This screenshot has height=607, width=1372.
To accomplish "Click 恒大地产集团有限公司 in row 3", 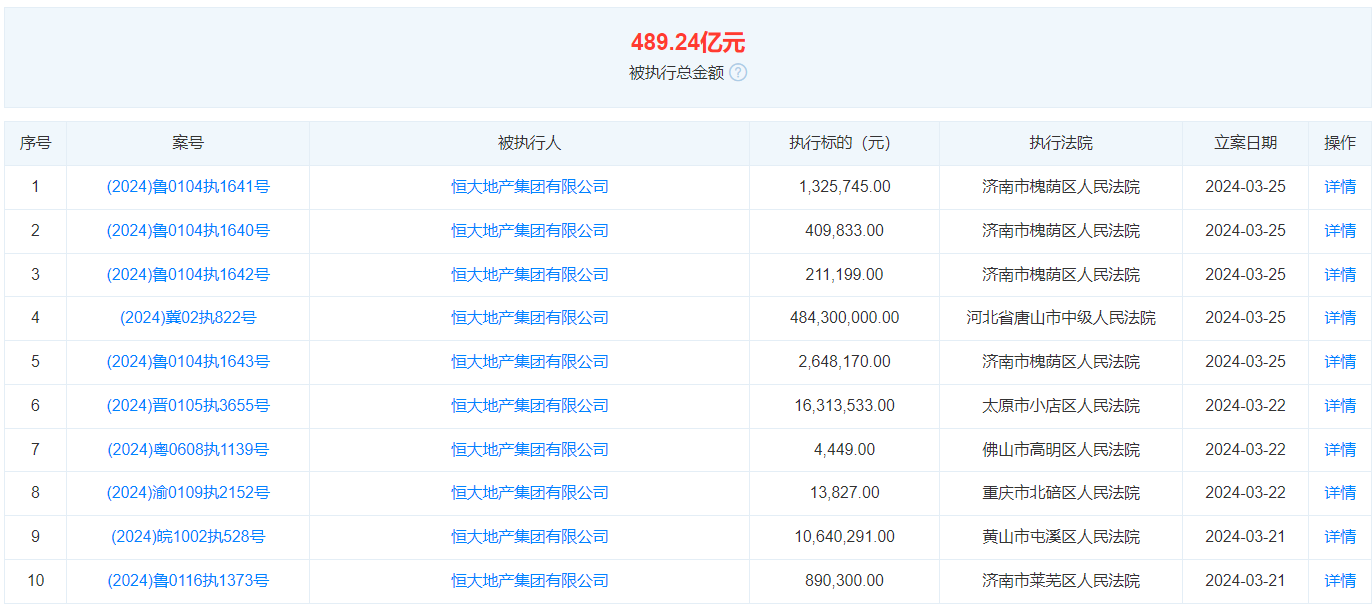I will [x=530, y=274].
